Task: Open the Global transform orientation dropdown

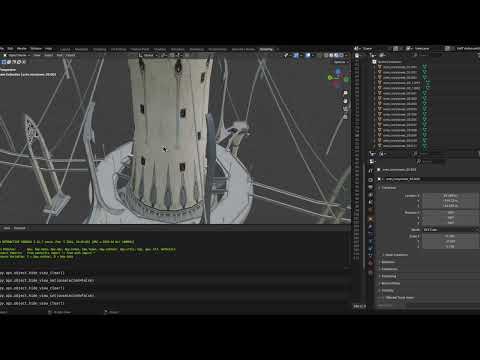Action: [x=148, y=55]
